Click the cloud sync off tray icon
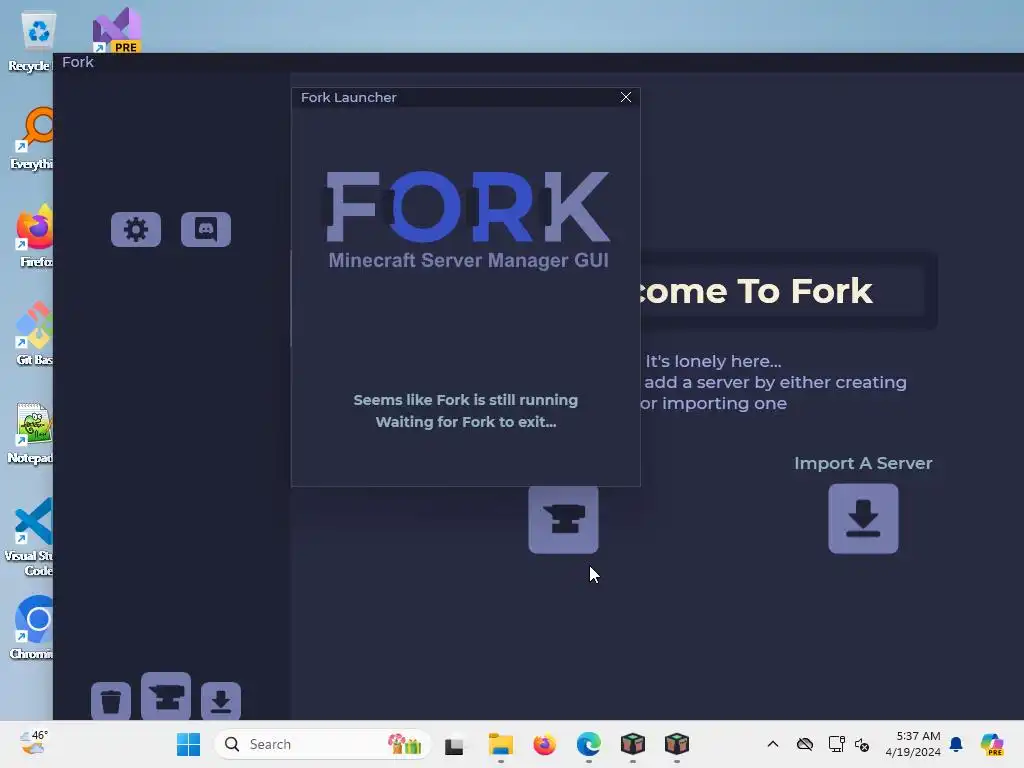Screen dimensions: 1024x768 805,744
